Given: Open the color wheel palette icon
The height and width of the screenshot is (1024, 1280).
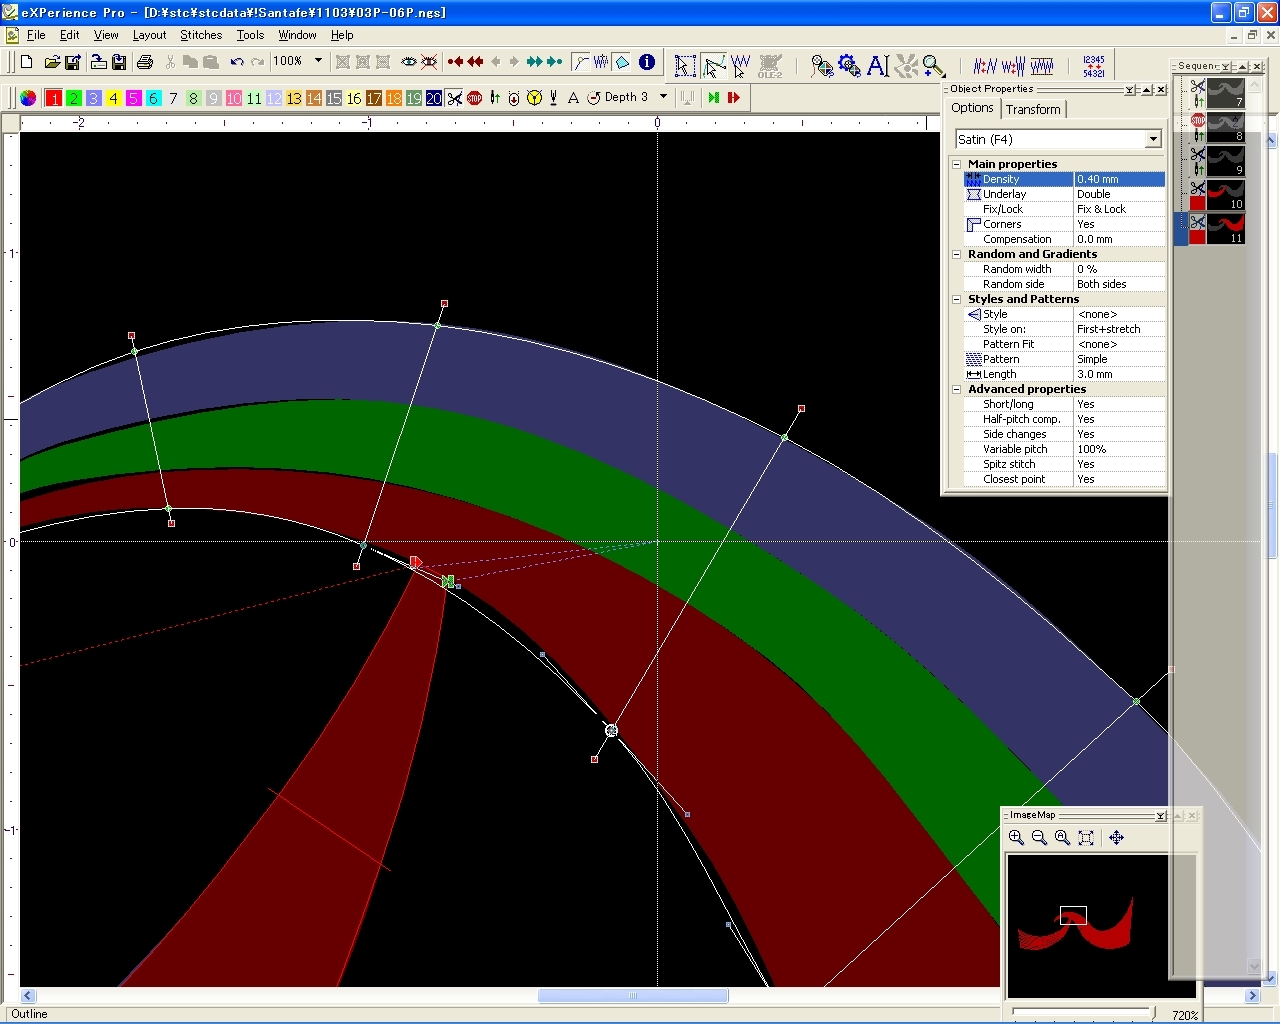Looking at the screenshot, I should click(28, 98).
